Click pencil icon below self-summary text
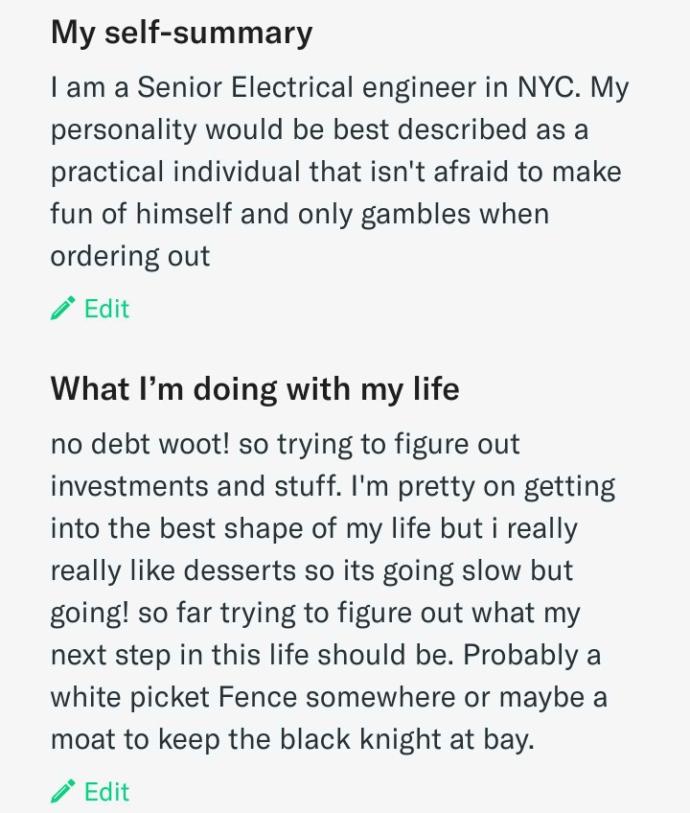690x813 pixels. click(62, 309)
